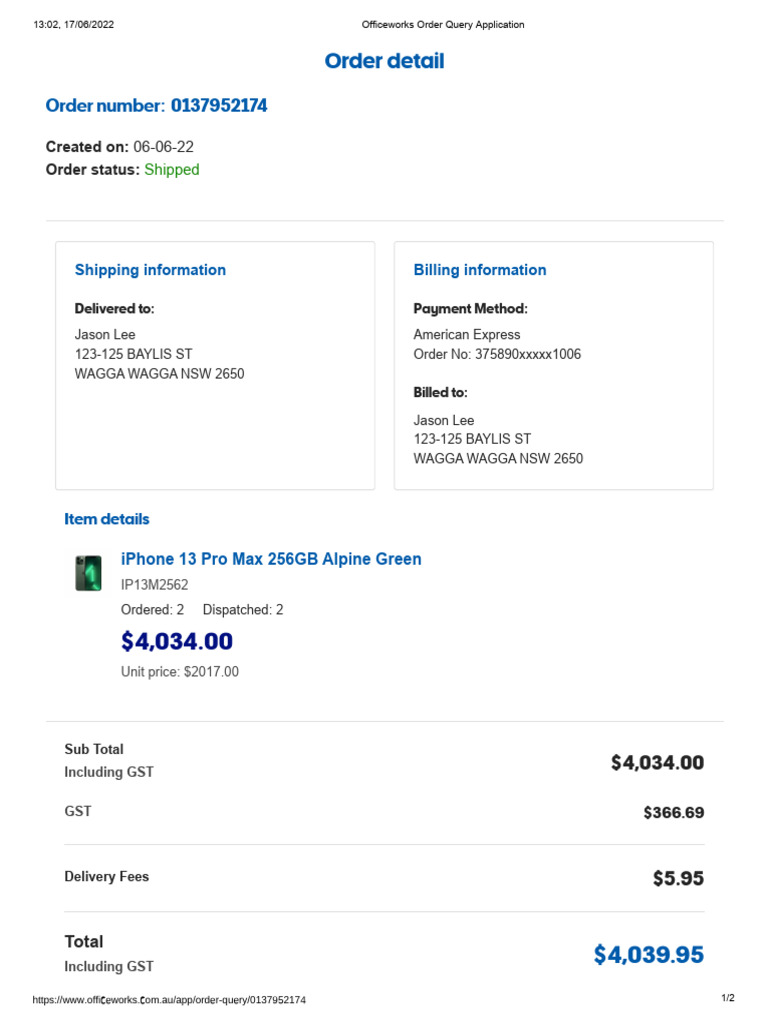Click Jason Lee under Delivered to
Screen dimensions: 768x1024
point(104,334)
